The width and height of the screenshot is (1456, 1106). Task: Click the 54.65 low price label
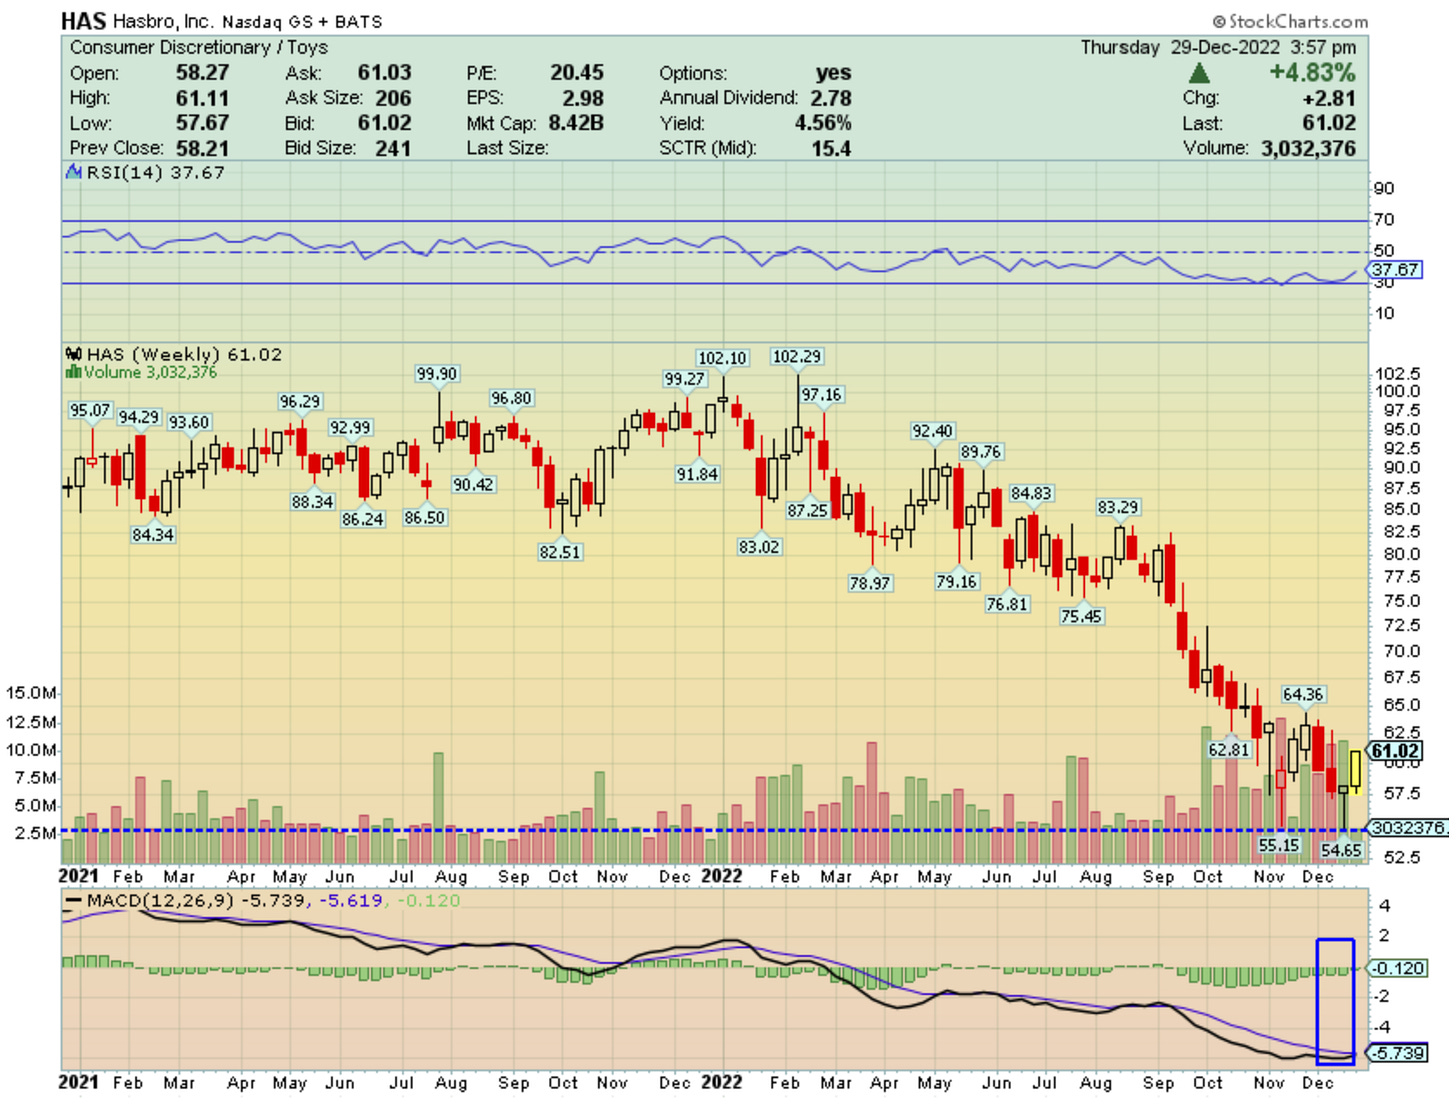[1341, 850]
